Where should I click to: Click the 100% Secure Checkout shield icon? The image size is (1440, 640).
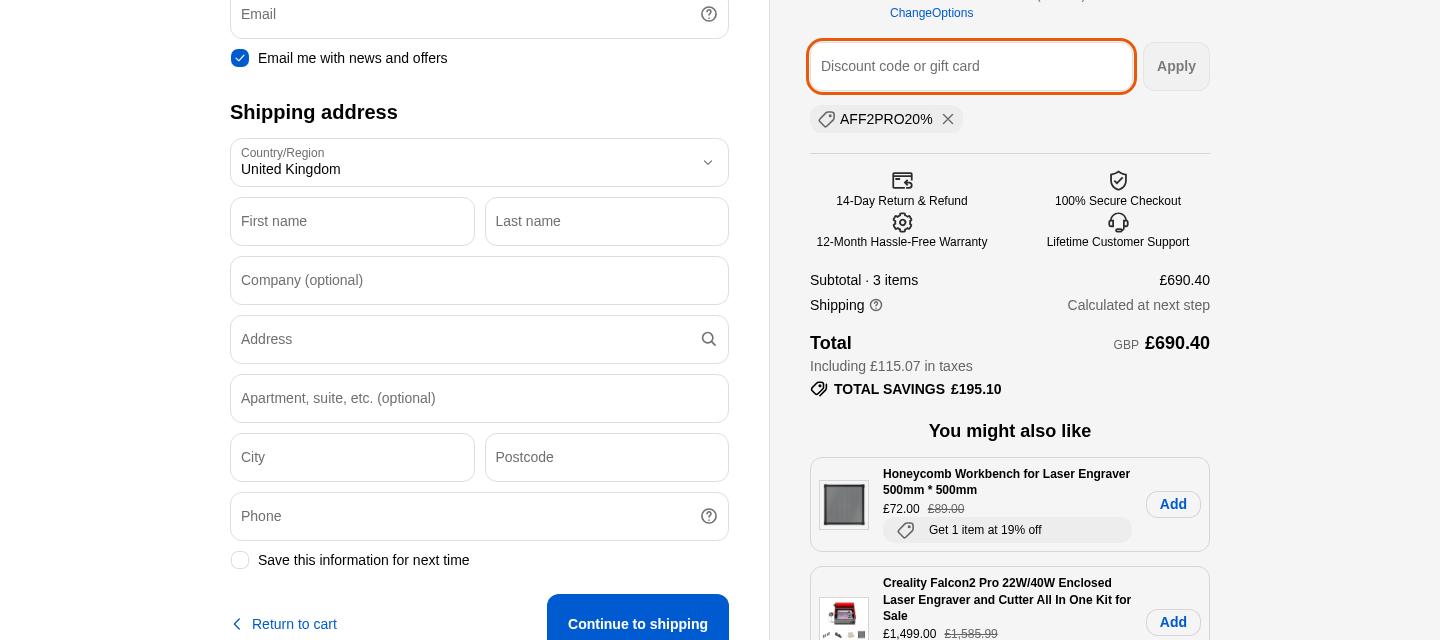[x=1118, y=180]
